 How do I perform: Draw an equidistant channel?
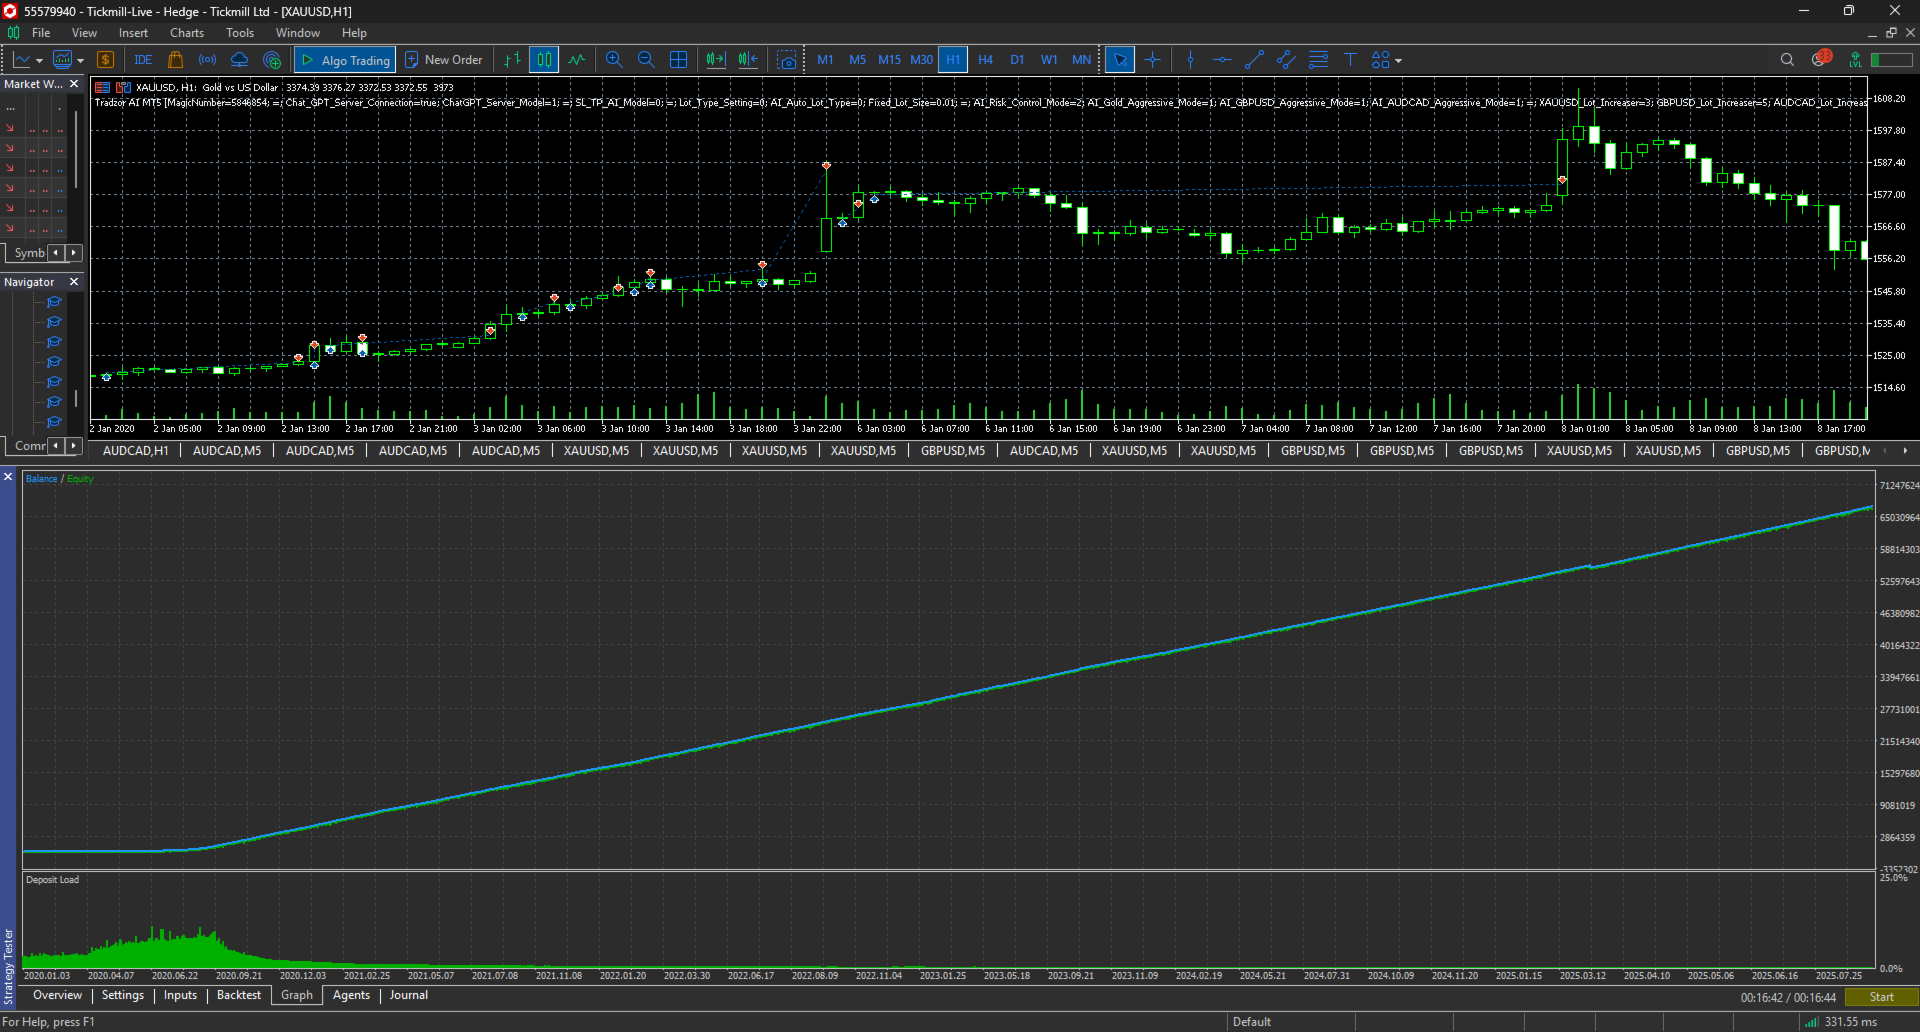[x=1286, y=60]
